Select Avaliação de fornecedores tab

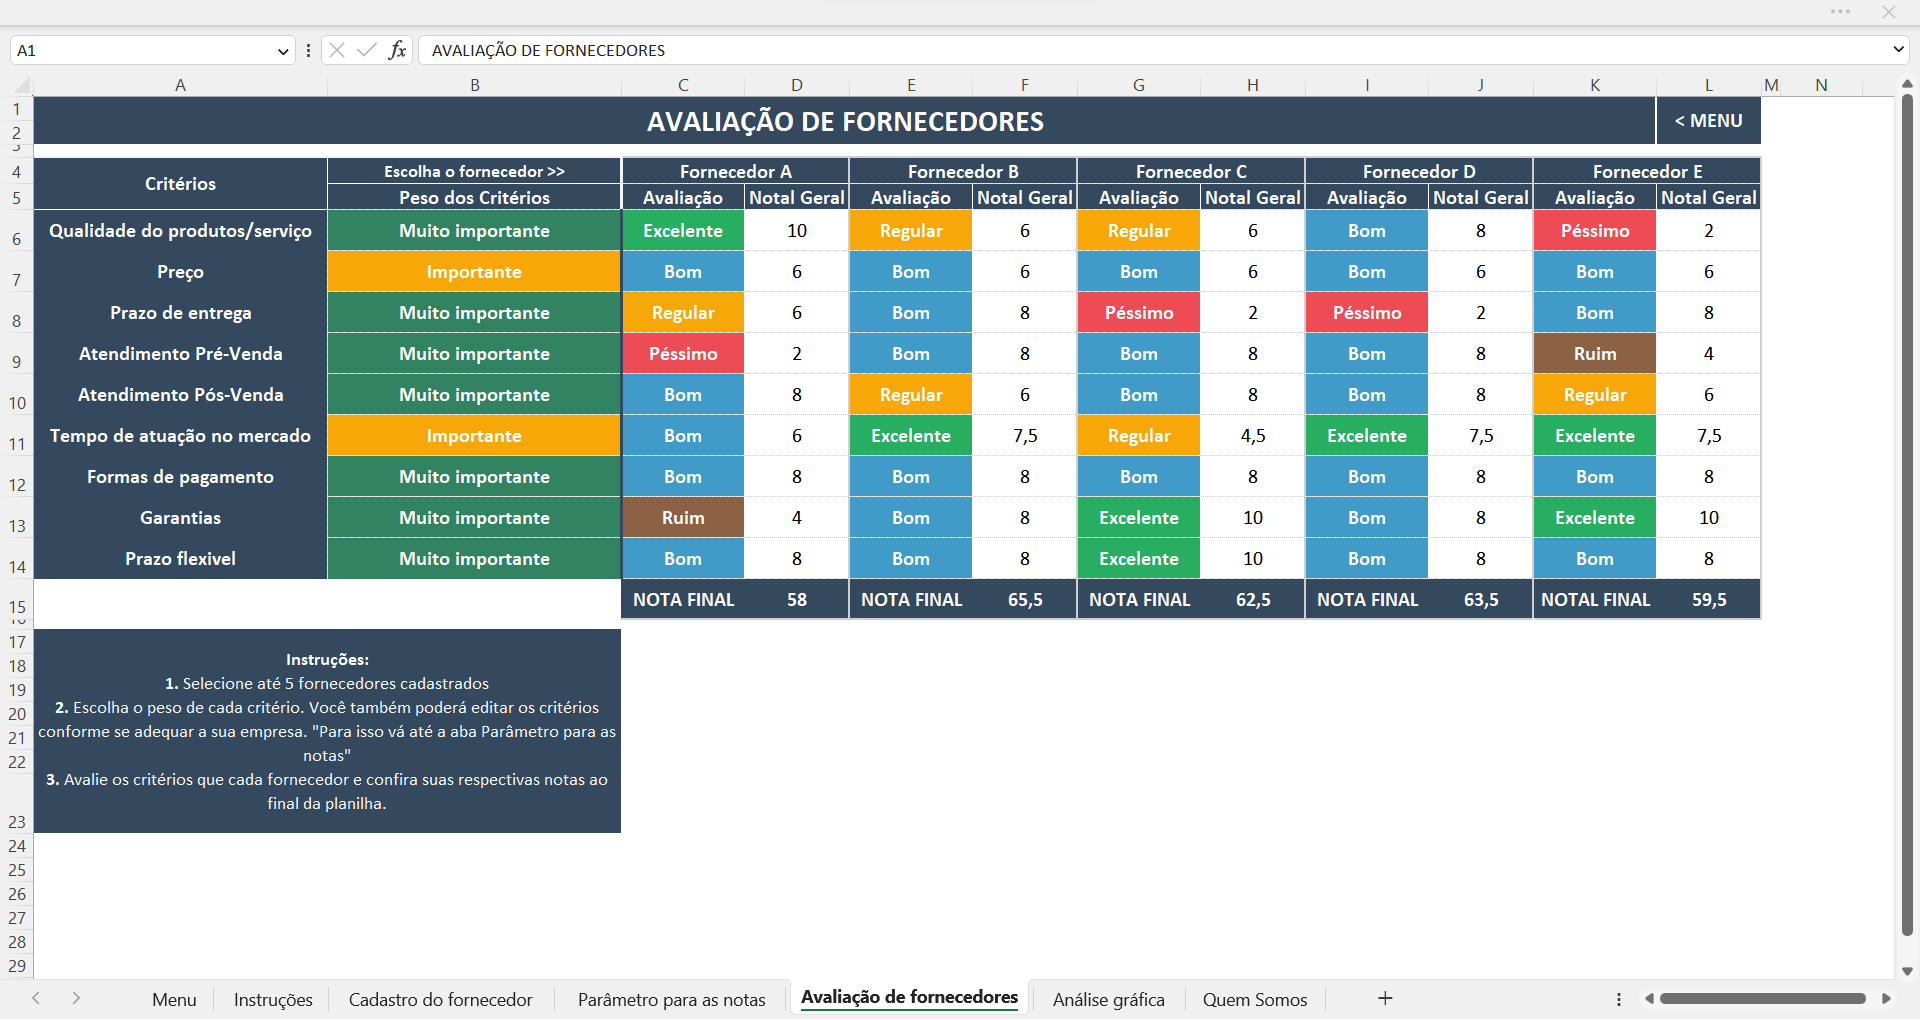point(909,997)
